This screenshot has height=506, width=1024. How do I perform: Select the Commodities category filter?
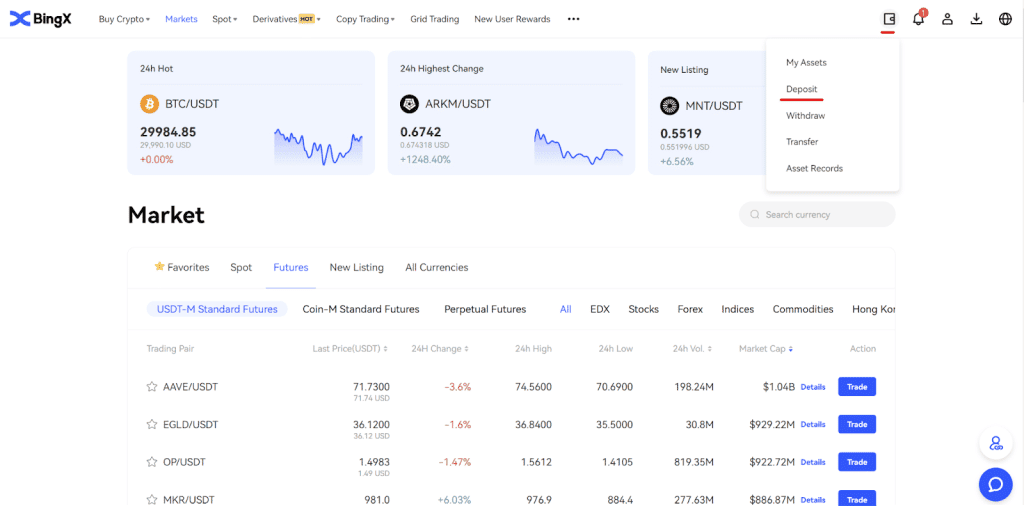[x=803, y=309]
